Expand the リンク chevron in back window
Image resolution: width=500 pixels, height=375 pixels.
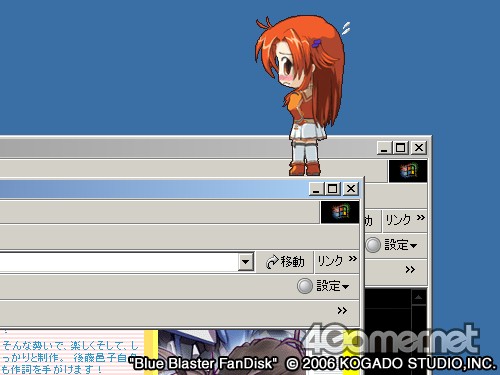421,217
